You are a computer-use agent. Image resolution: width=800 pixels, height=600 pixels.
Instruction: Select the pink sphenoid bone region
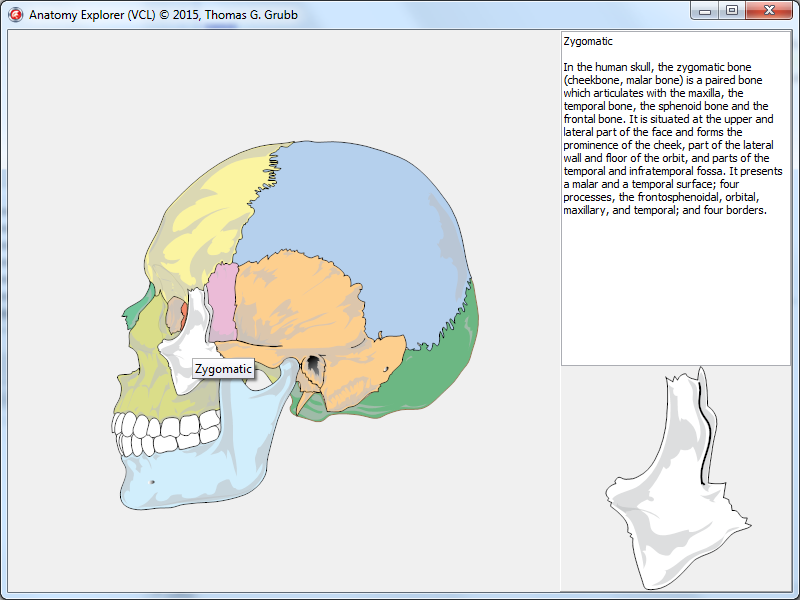[x=221, y=300]
